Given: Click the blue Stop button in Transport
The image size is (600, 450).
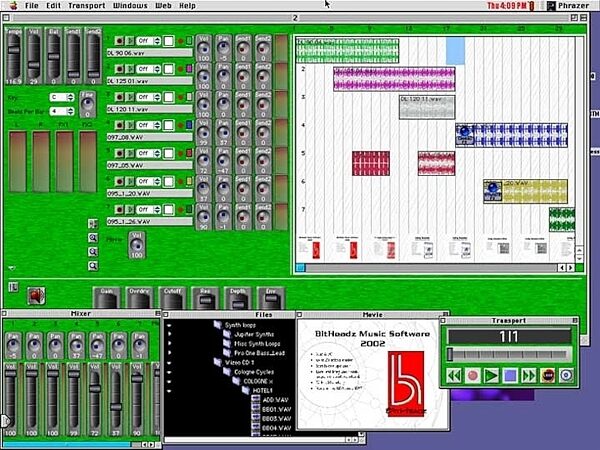Looking at the screenshot, I should tap(510, 375).
